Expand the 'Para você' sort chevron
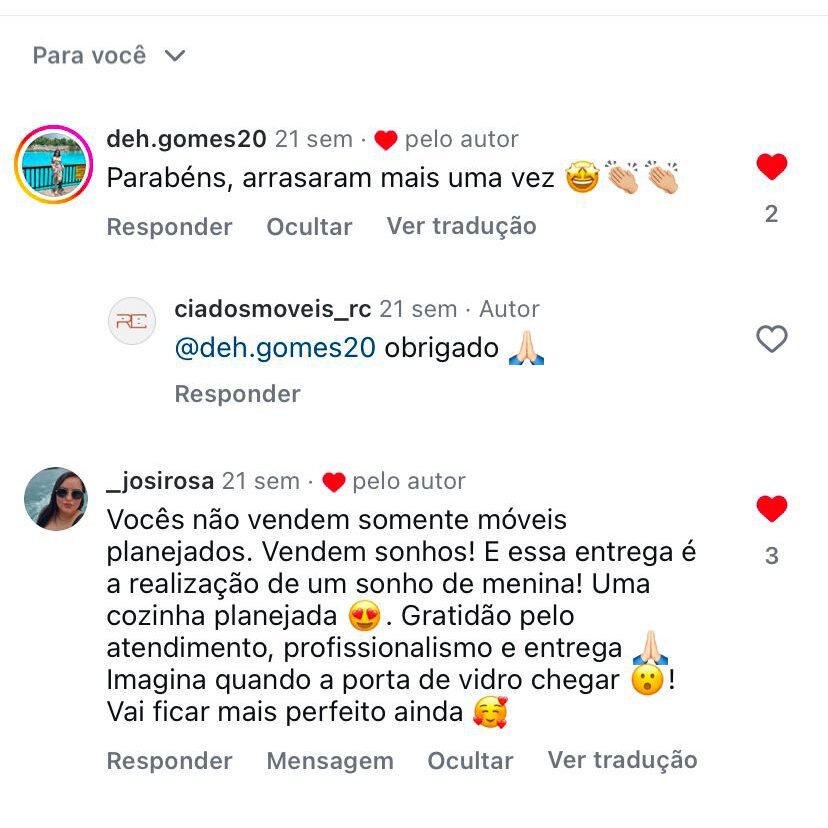828x828 pixels. [175, 55]
